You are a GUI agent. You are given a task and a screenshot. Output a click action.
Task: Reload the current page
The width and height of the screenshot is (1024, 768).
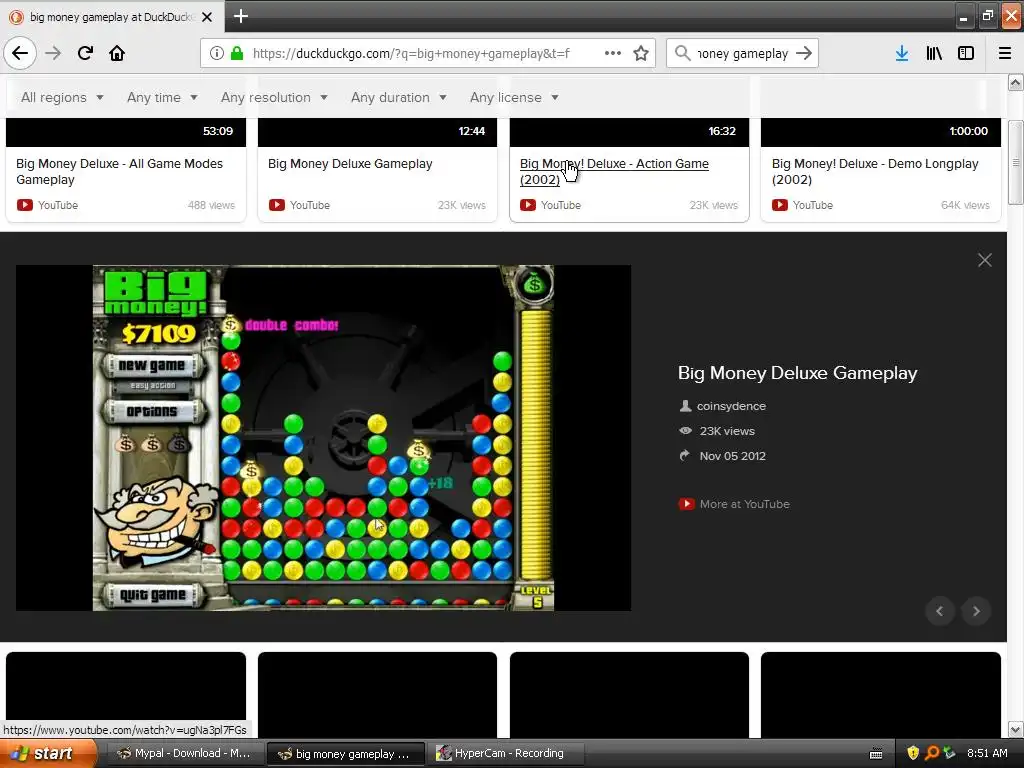coord(85,53)
